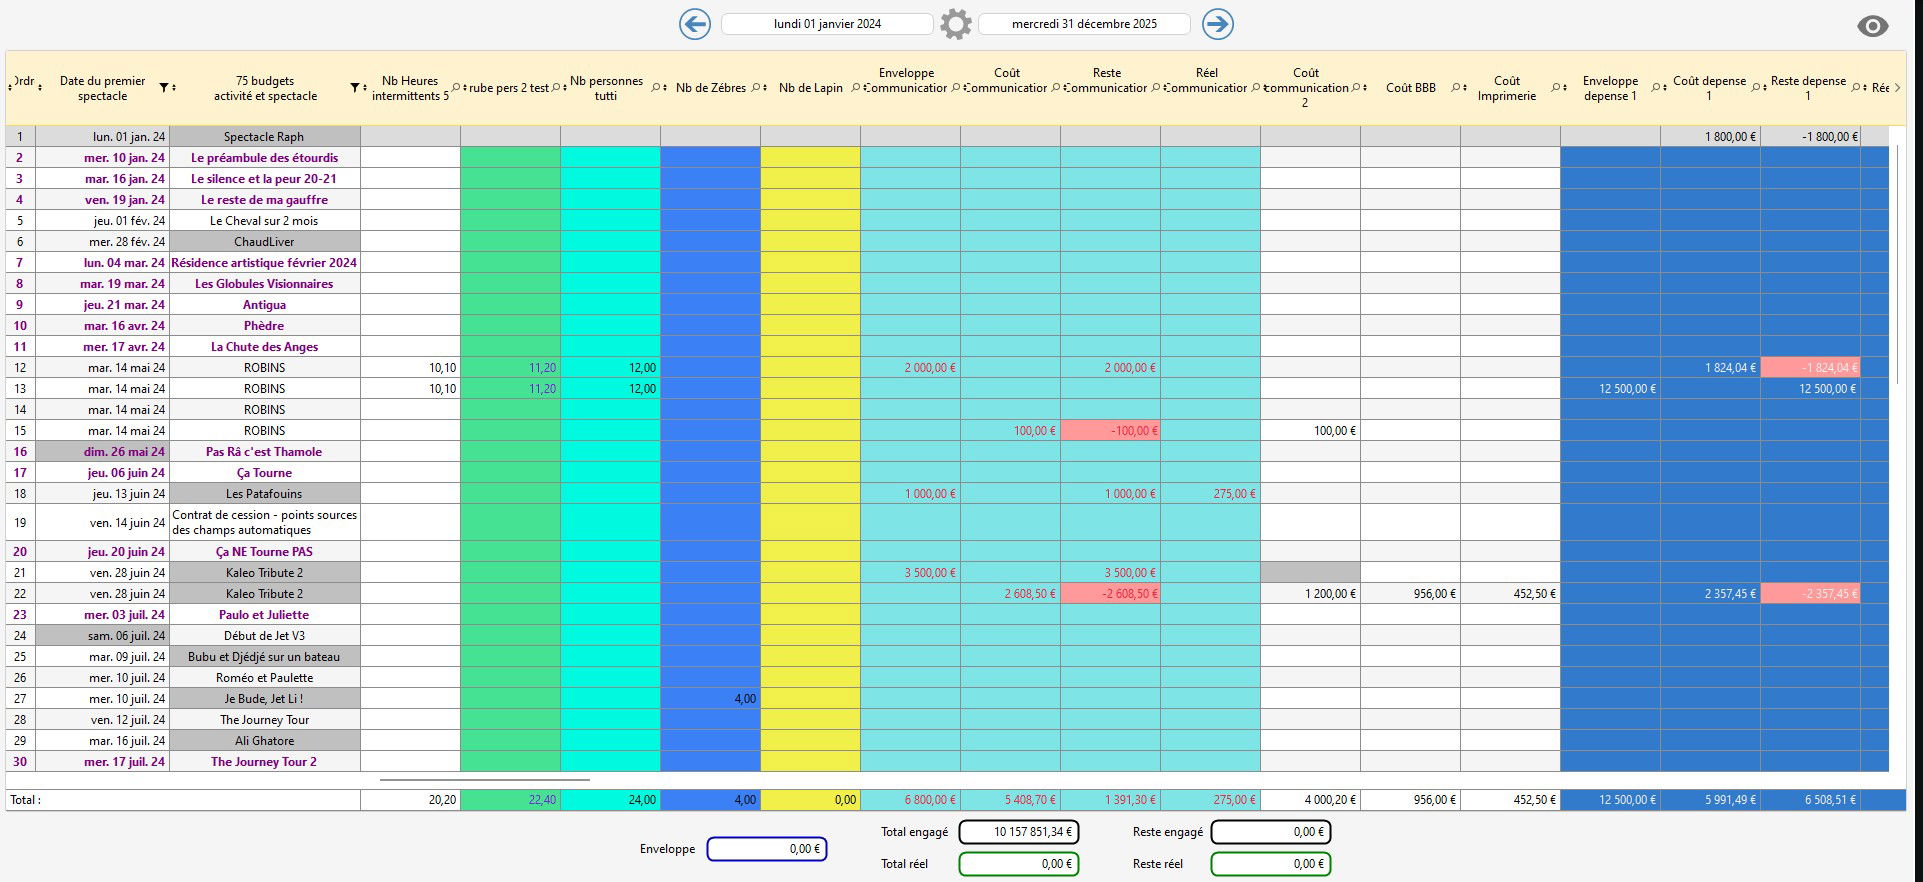Click the Enveloppe depense 1 column header

pos(1609,88)
